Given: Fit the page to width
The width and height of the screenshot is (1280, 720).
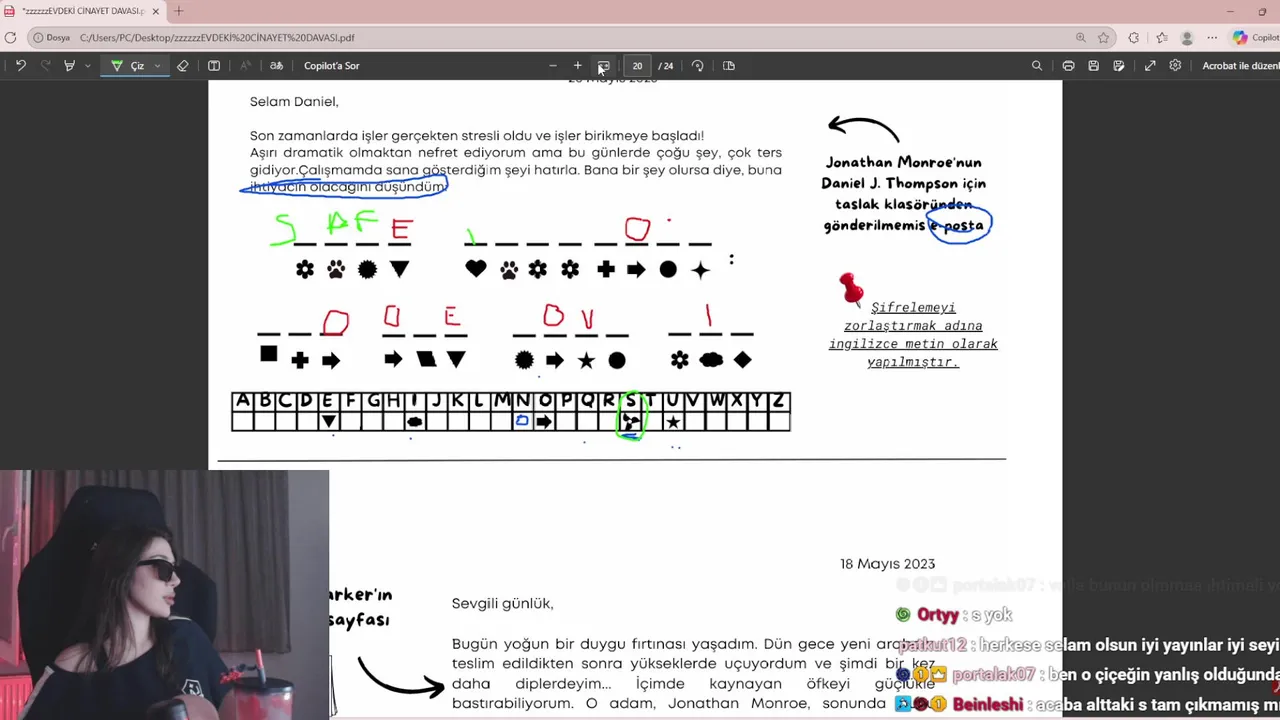Looking at the screenshot, I should click(603, 66).
